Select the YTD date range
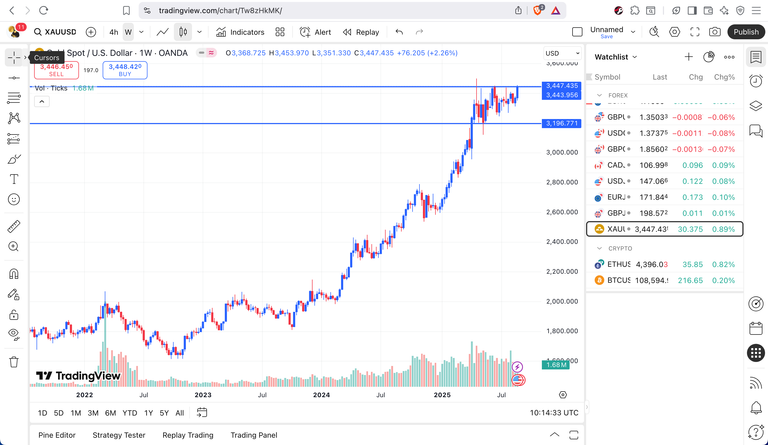 [x=129, y=413]
